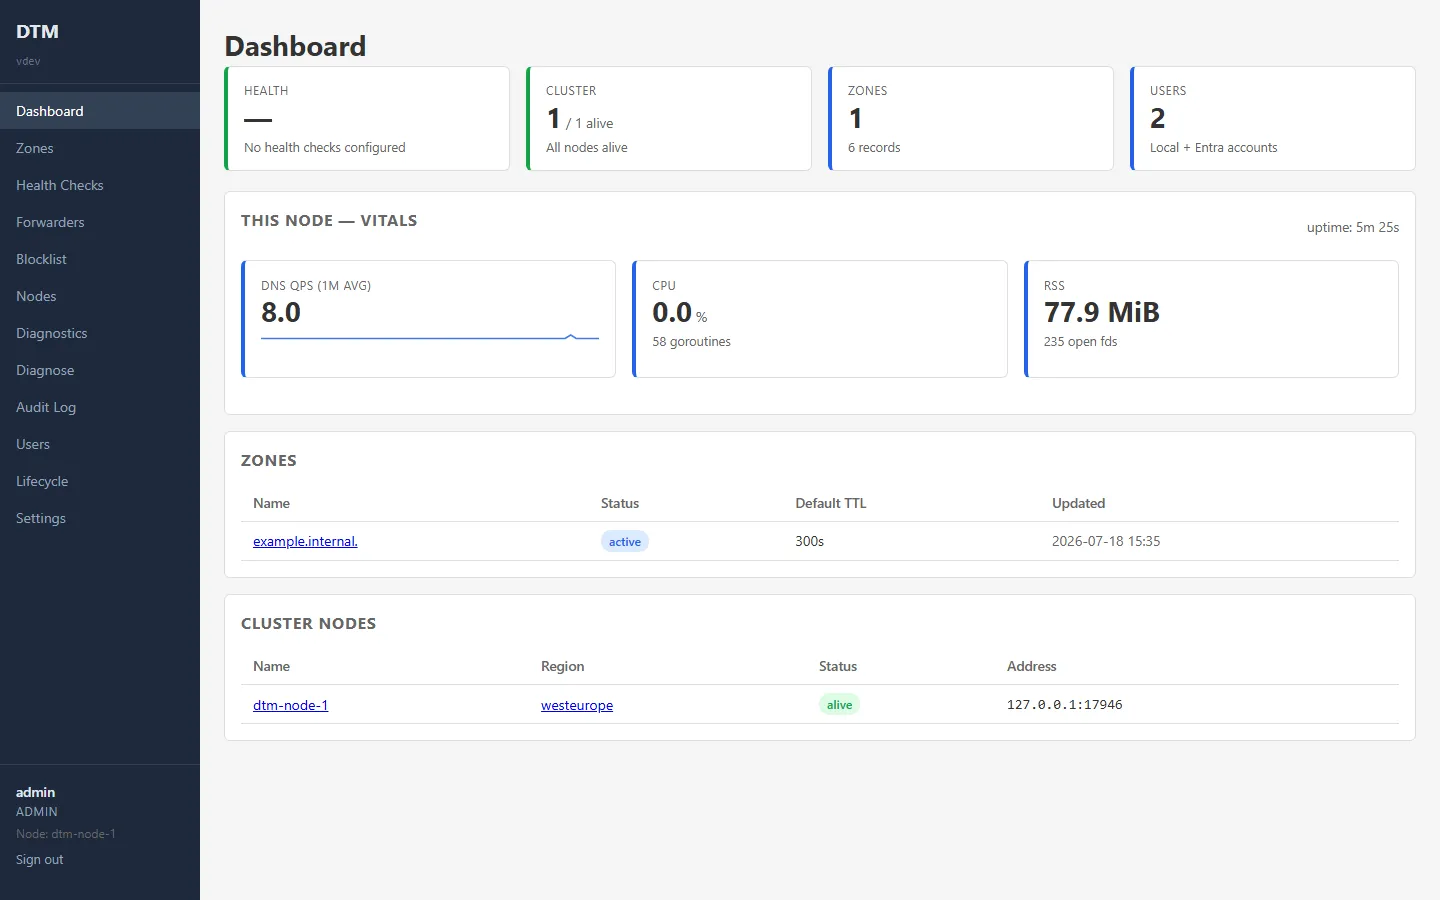Navigate to Nodes in sidebar
The width and height of the screenshot is (1440, 900).
[x=100, y=296]
